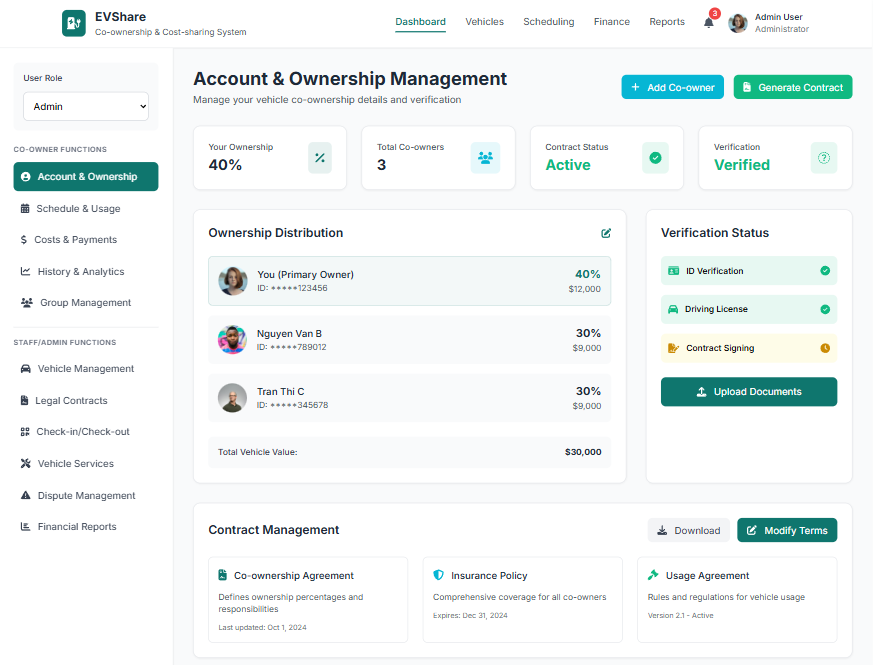
Task: Click the edit icon in Ownership Distribution
Action: 606,233
